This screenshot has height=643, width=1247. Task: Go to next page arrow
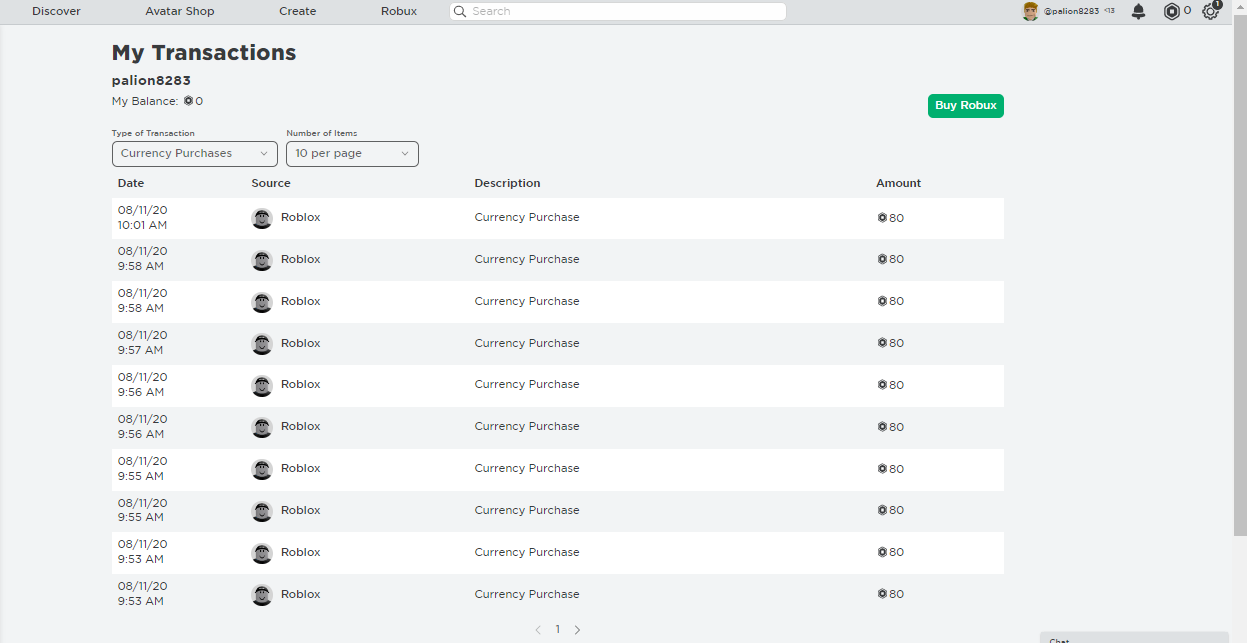577,630
